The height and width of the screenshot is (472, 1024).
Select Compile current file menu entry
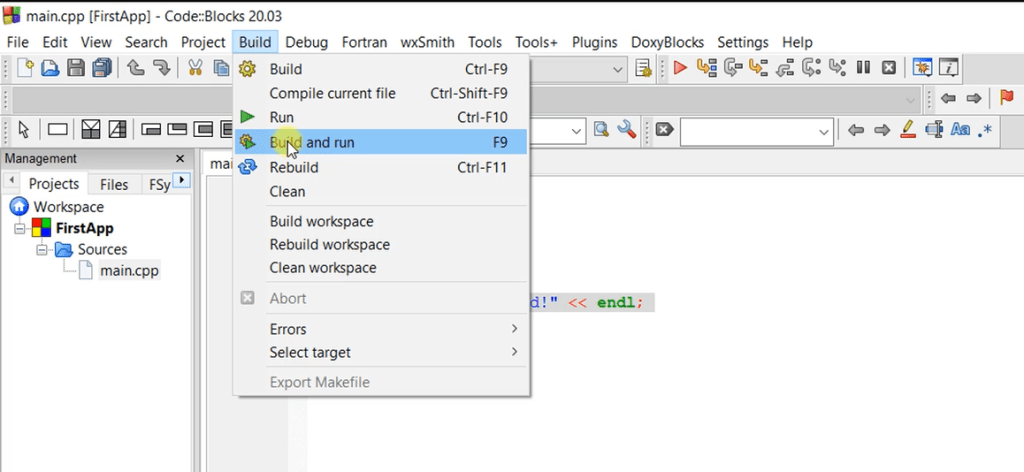click(x=381, y=93)
